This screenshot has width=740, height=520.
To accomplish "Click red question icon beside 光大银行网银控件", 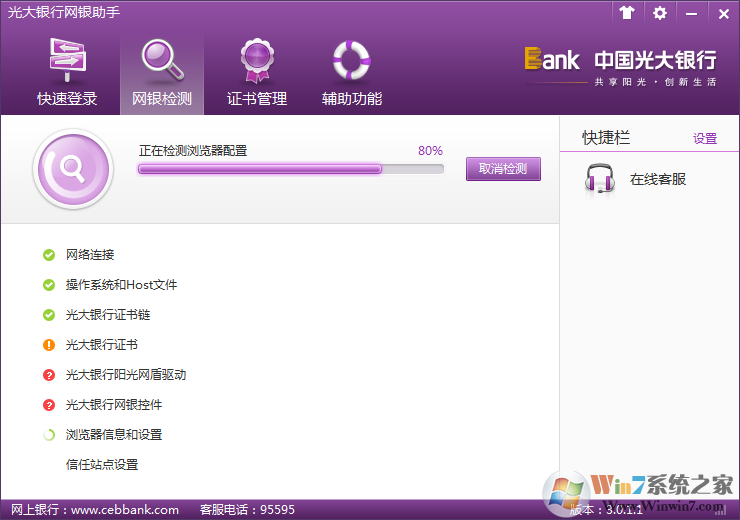I will [x=49, y=405].
